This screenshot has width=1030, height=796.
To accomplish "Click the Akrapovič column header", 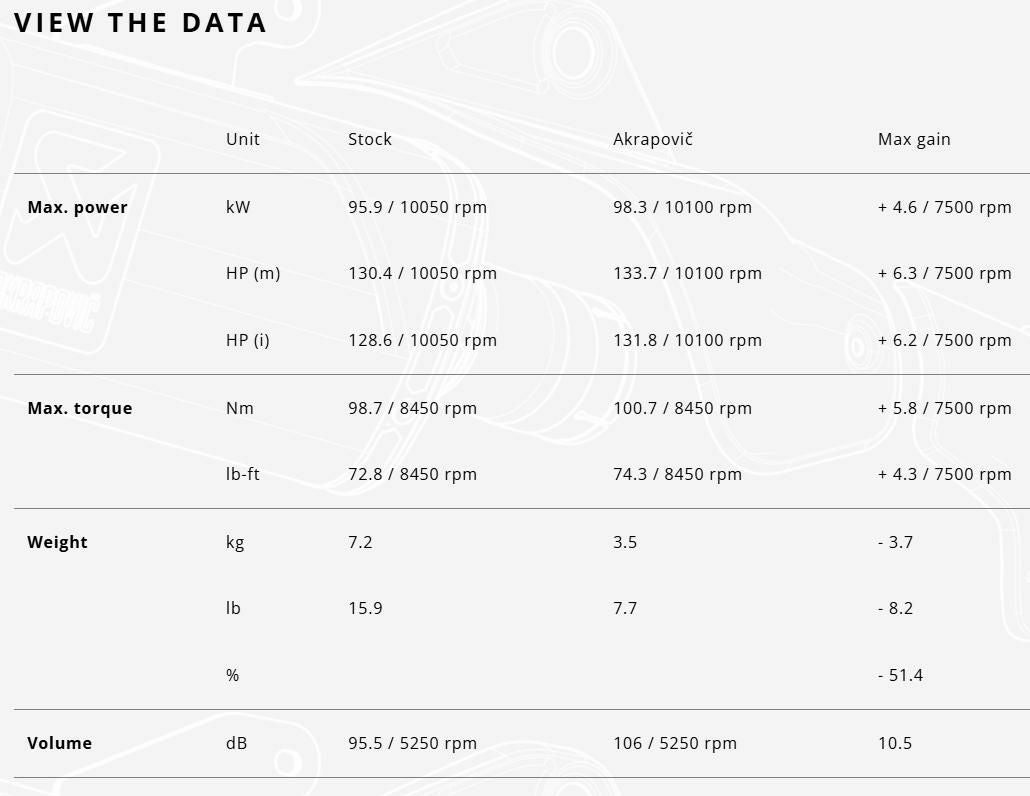I will (652, 139).
